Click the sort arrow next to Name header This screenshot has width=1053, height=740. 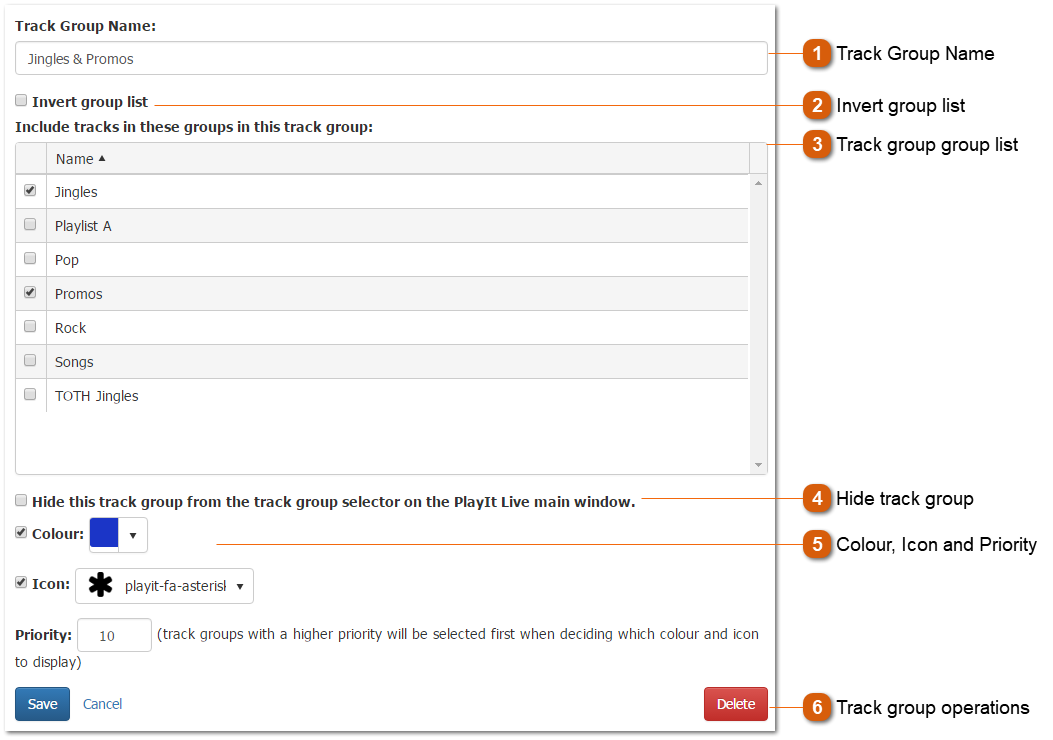coord(103,158)
